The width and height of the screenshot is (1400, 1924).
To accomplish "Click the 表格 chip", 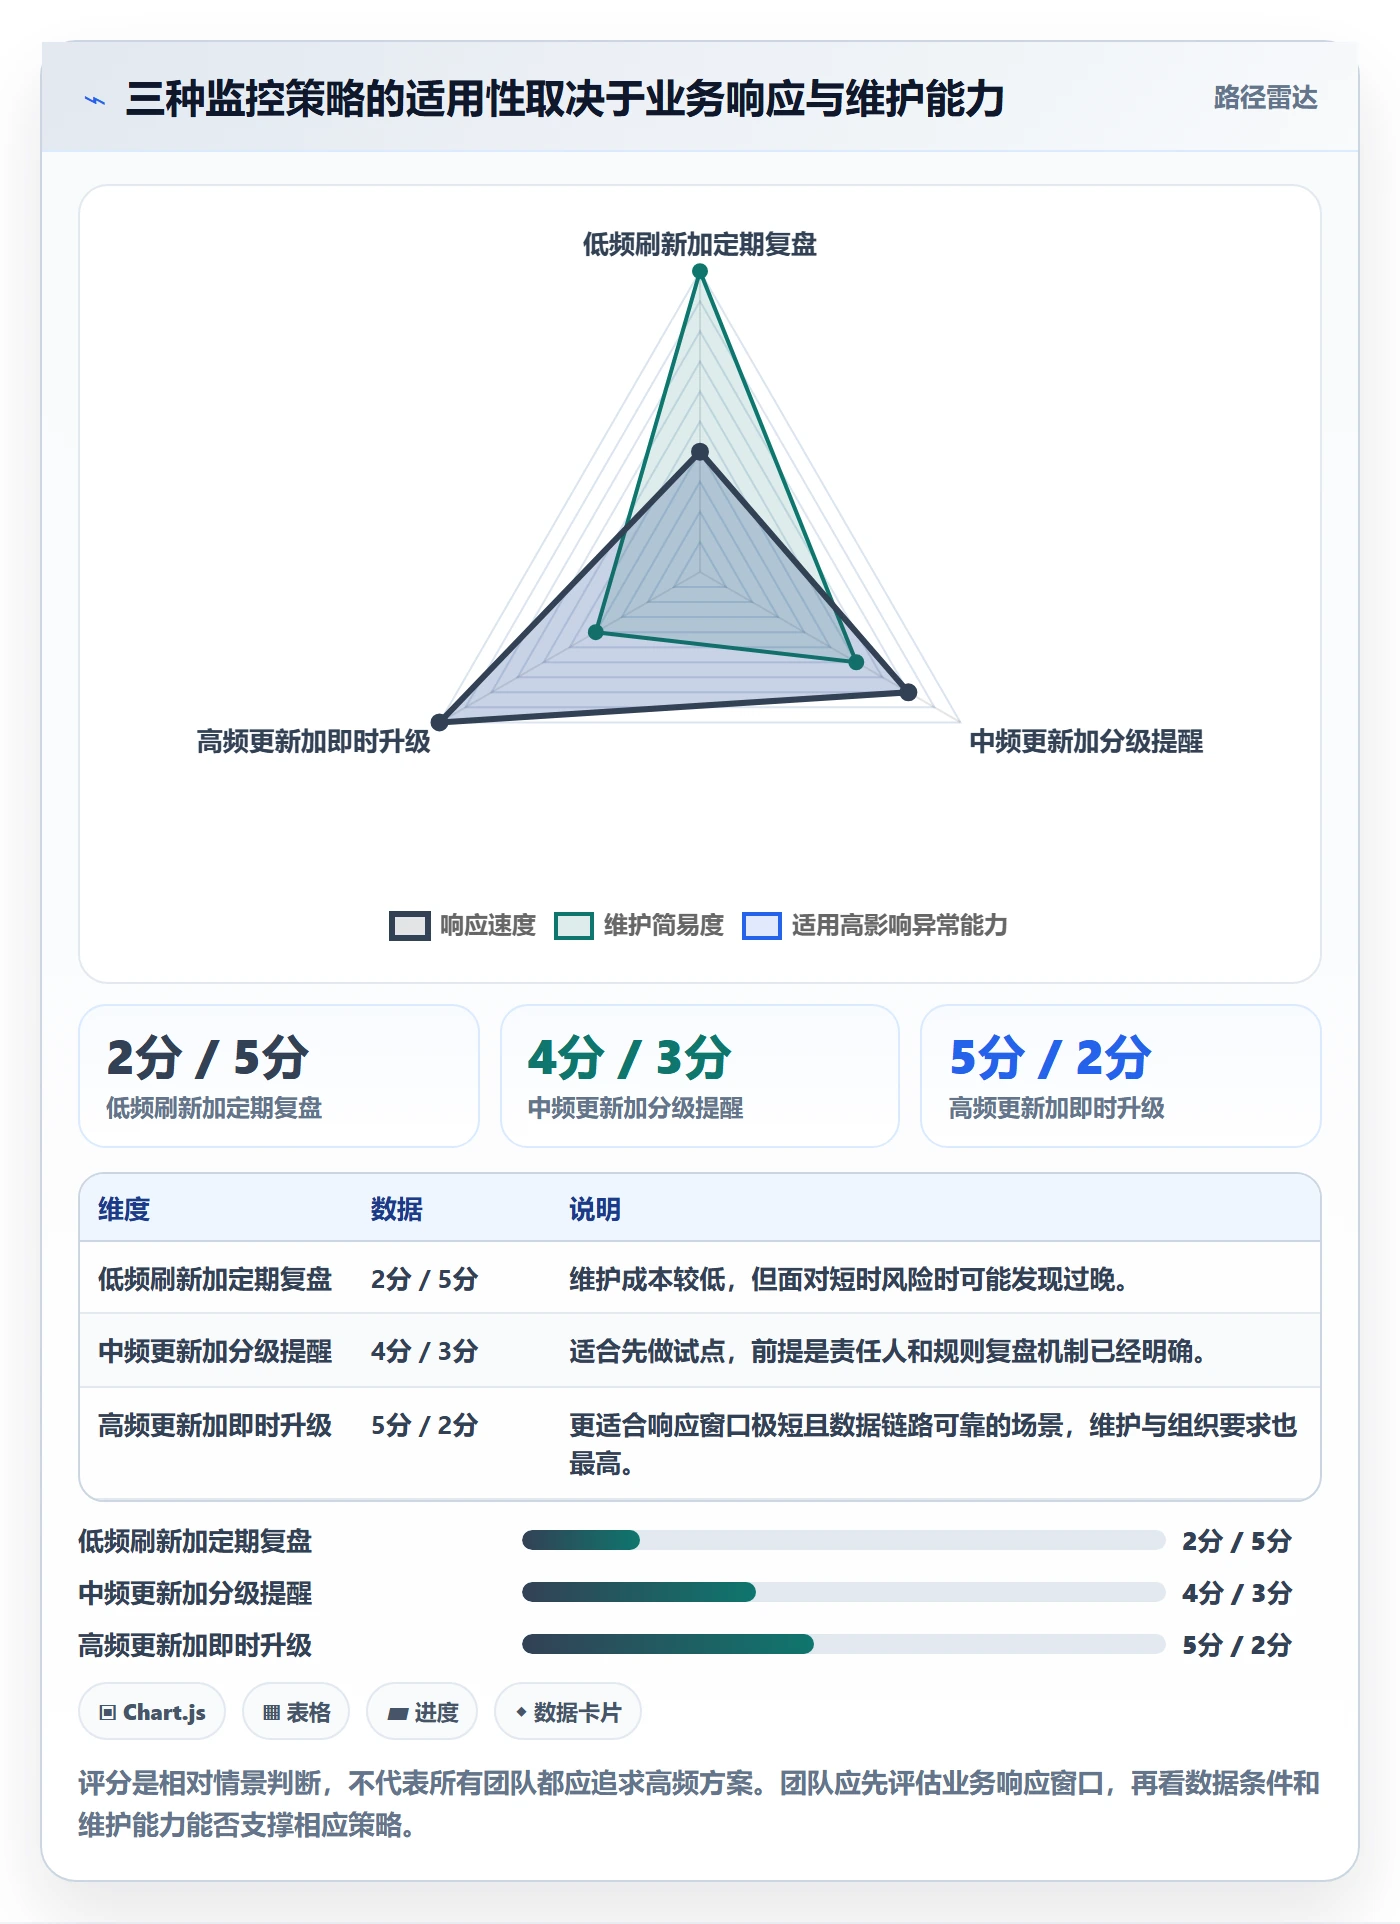I will [296, 1712].
